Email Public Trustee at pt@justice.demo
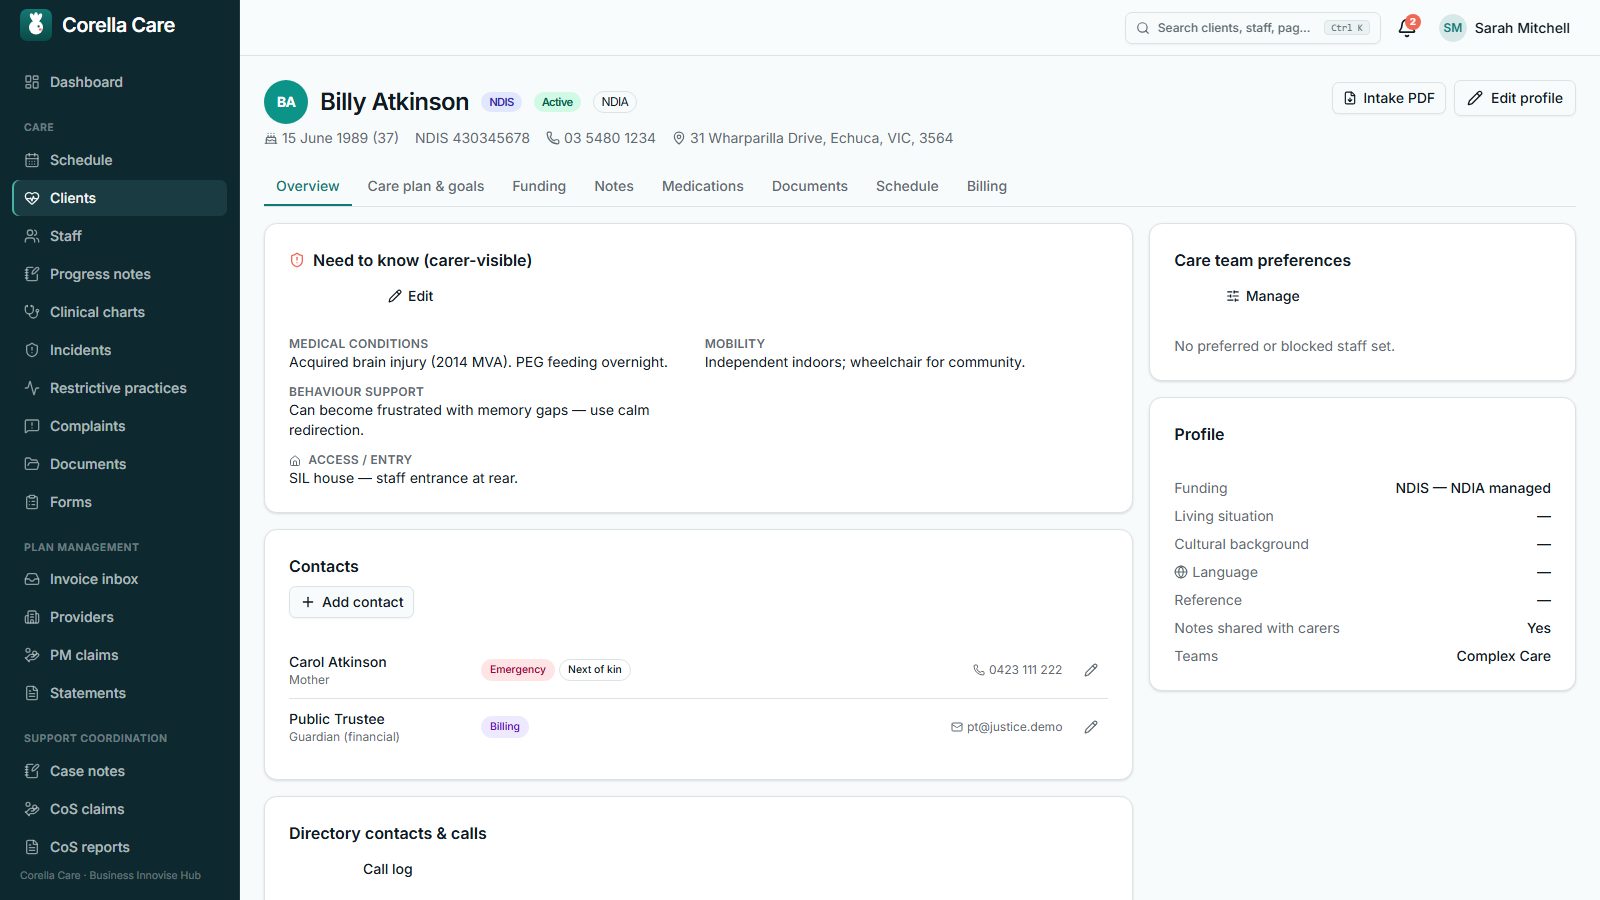This screenshot has height=900, width=1600. (x=1007, y=727)
